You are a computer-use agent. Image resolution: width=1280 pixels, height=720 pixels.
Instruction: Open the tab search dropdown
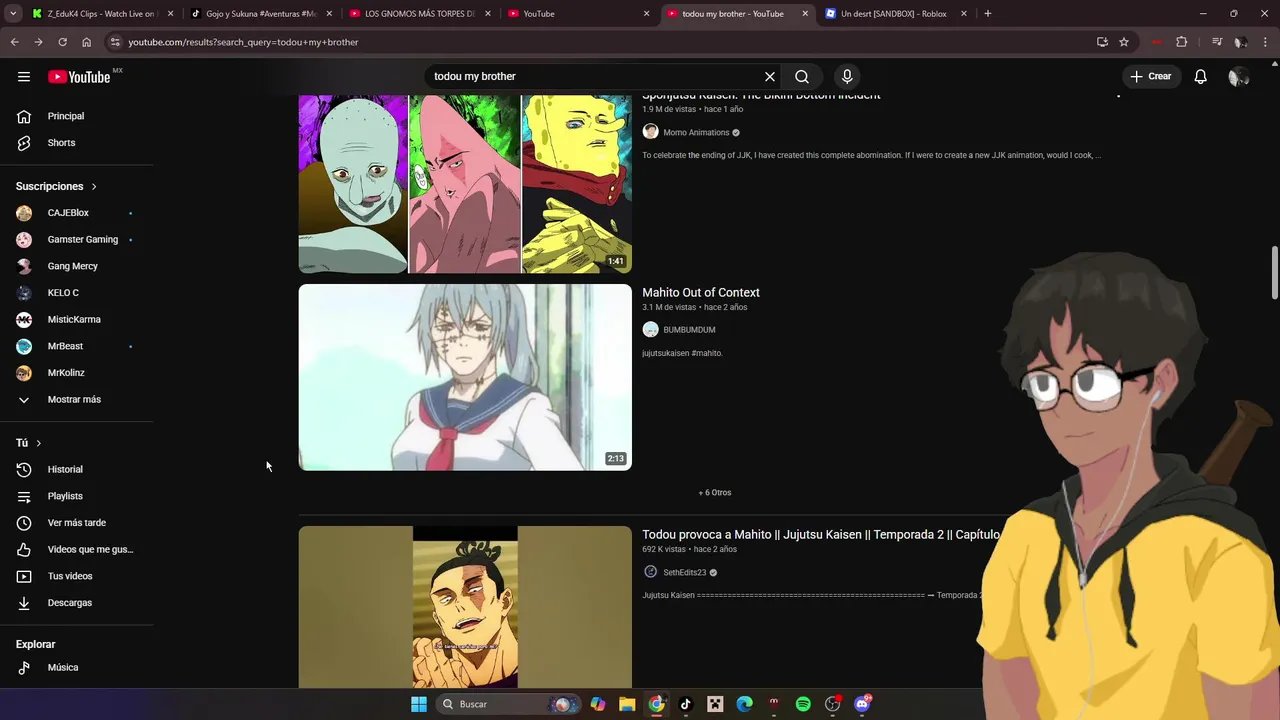click(13, 14)
